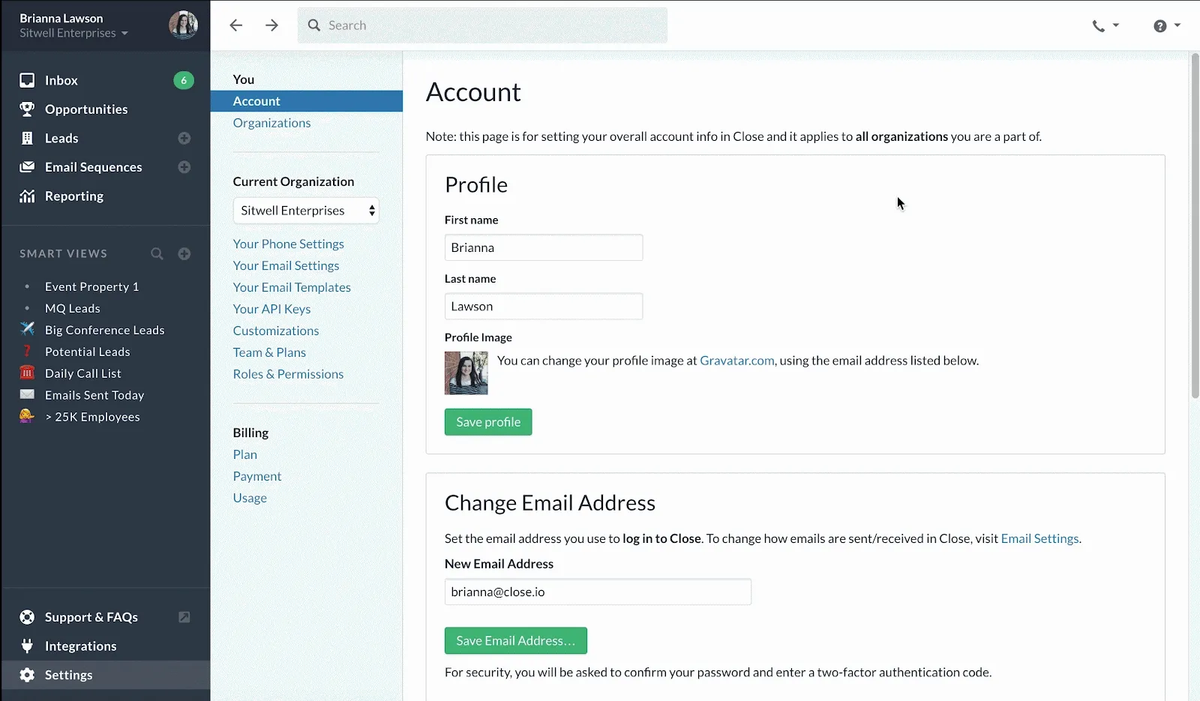The height and width of the screenshot is (701, 1200).
Task: Open the billing Payment page
Action: point(257,476)
